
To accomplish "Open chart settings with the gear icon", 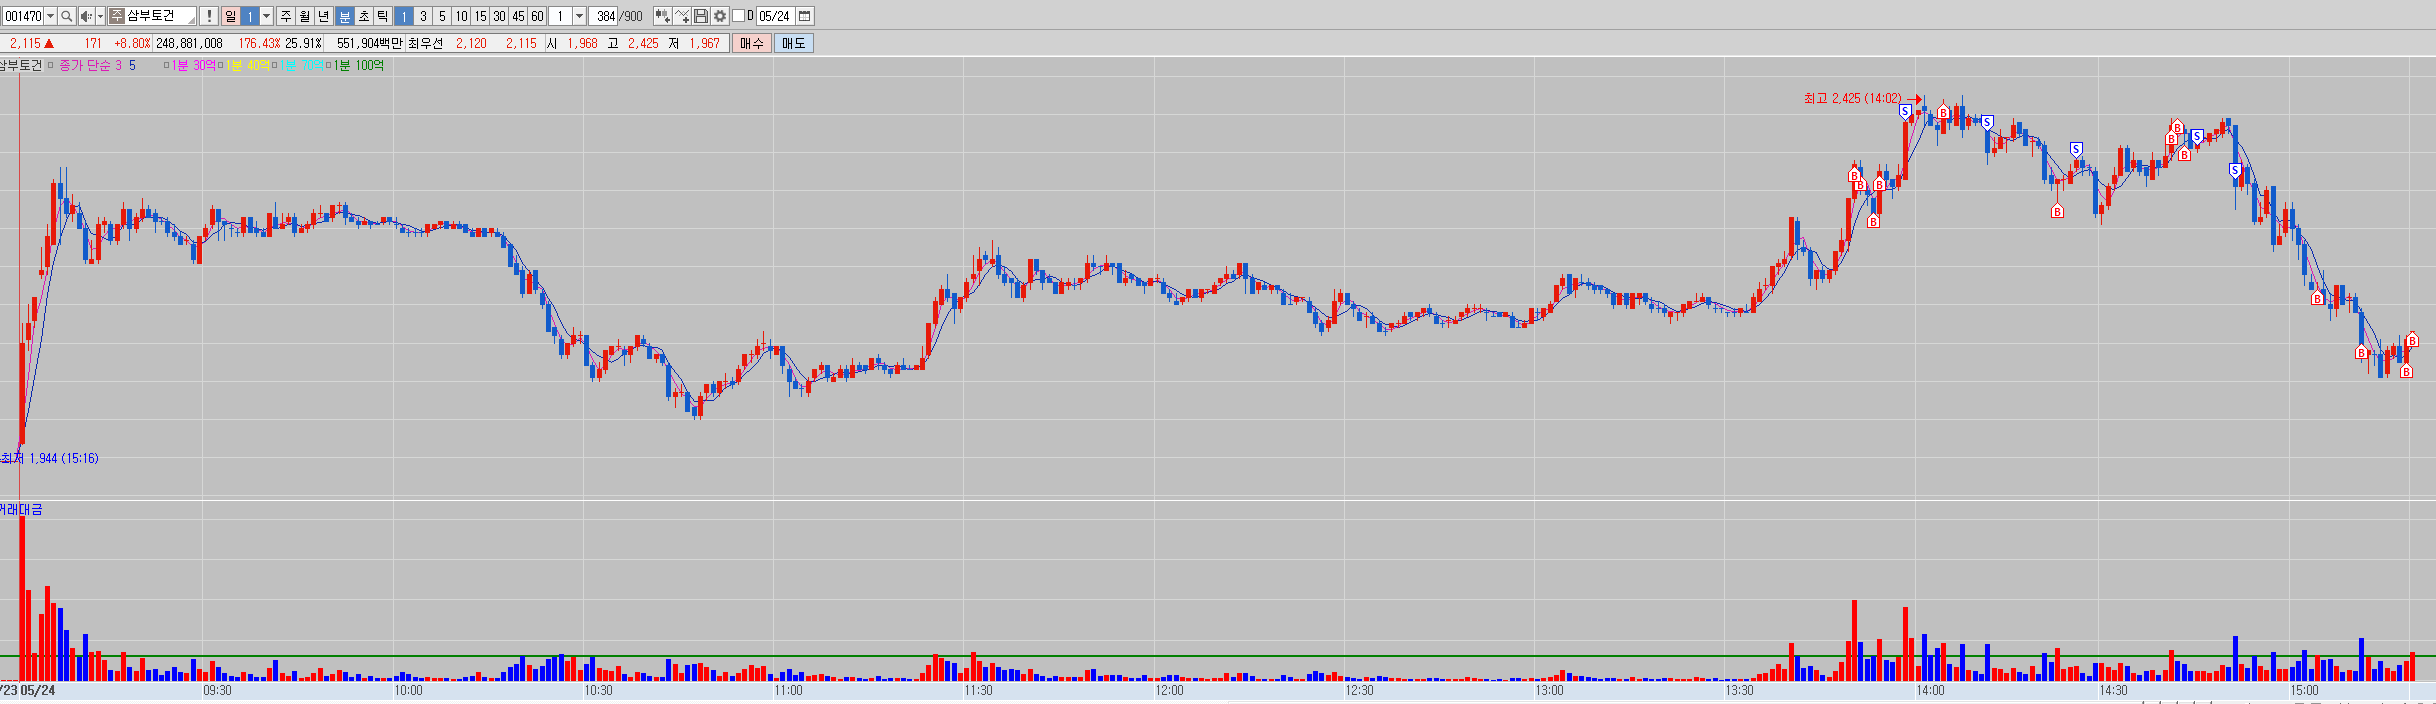I will tap(719, 16).
